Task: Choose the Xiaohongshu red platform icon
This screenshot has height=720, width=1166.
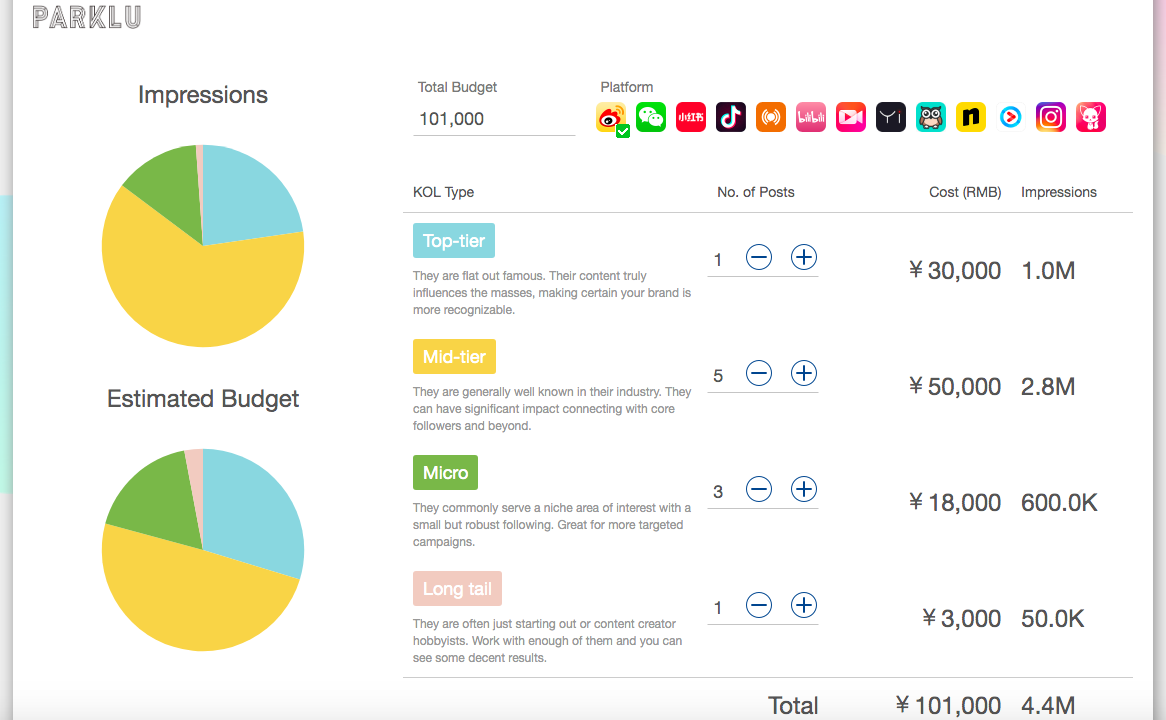Action: click(x=691, y=117)
